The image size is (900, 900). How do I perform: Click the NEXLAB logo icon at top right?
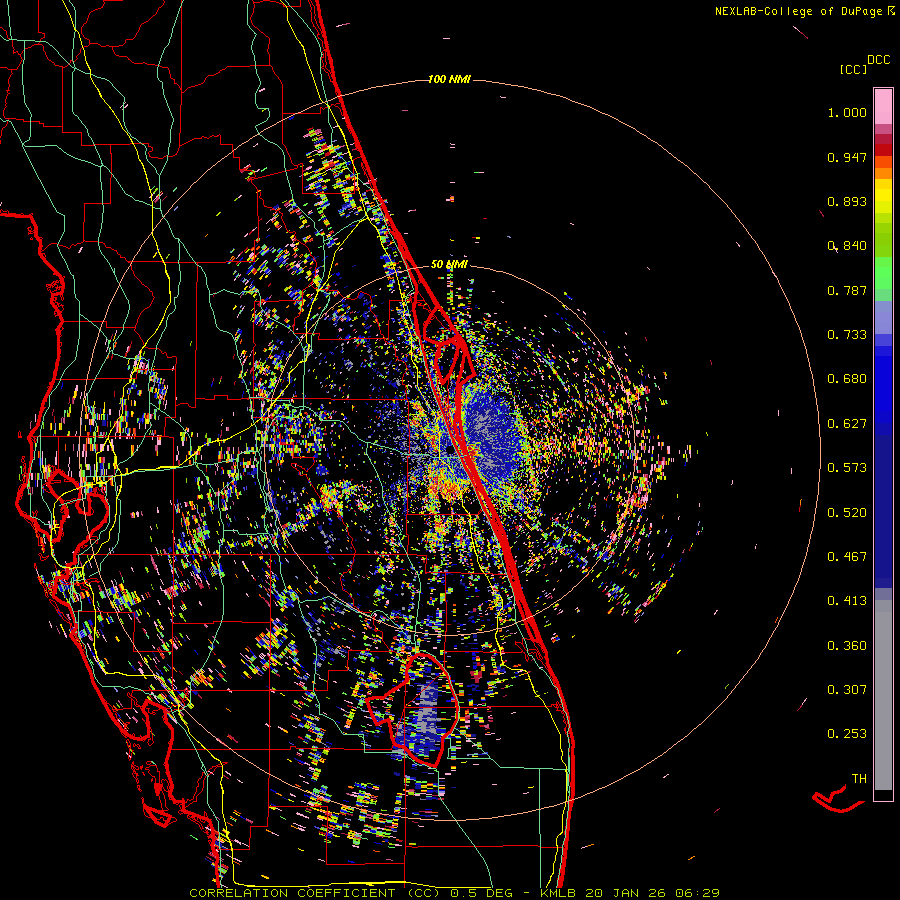tap(892, 11)
